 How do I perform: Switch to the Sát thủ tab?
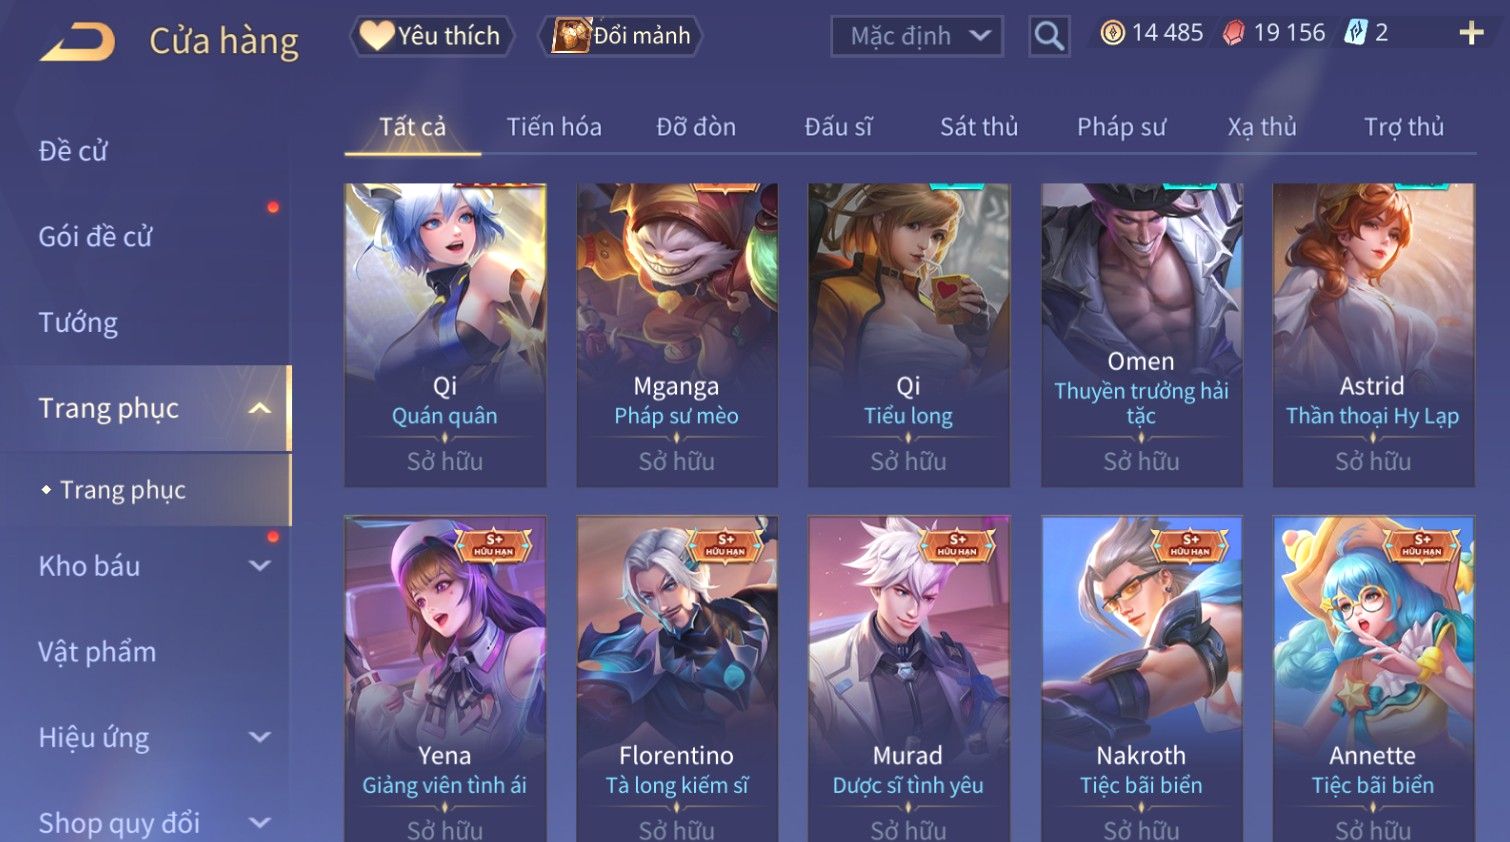point(979,127)
